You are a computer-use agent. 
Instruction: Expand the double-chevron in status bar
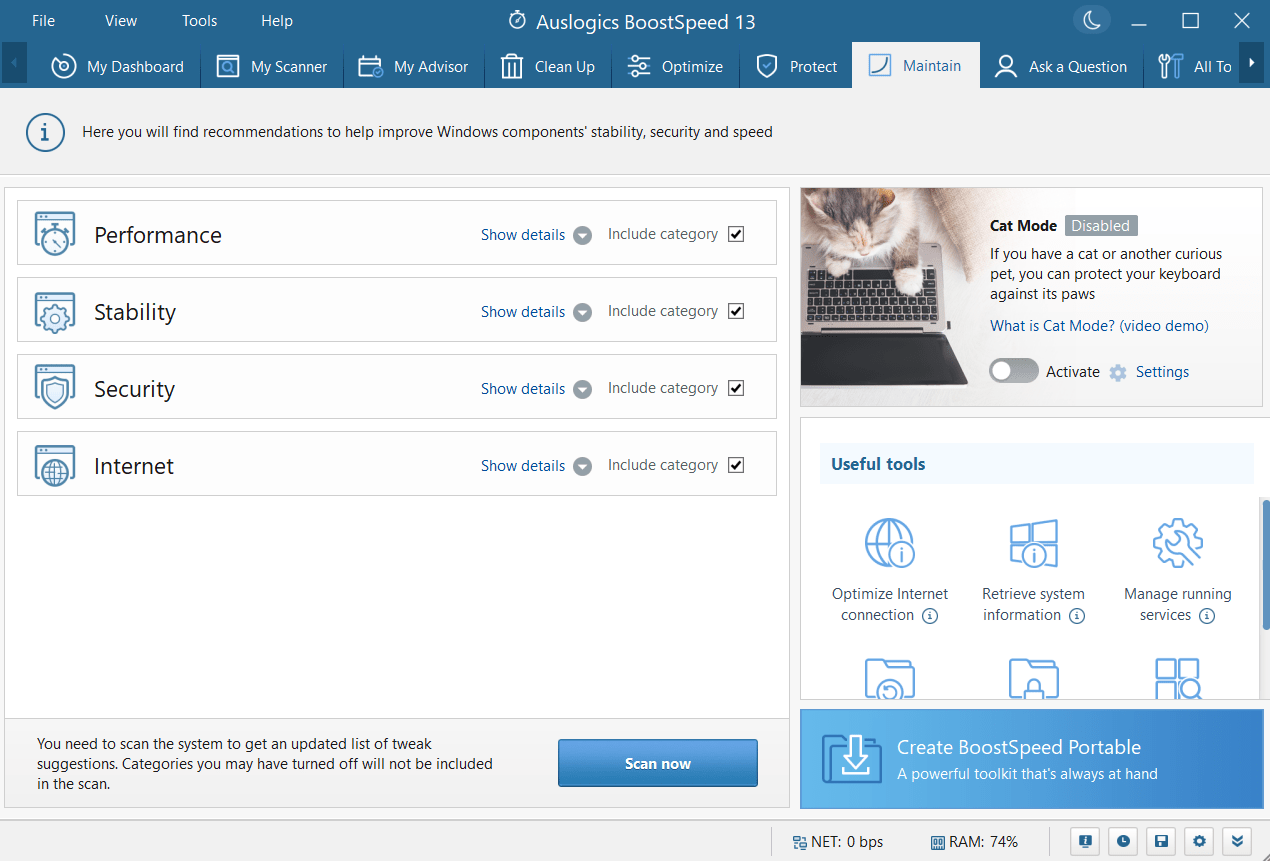pos(1237,842)
